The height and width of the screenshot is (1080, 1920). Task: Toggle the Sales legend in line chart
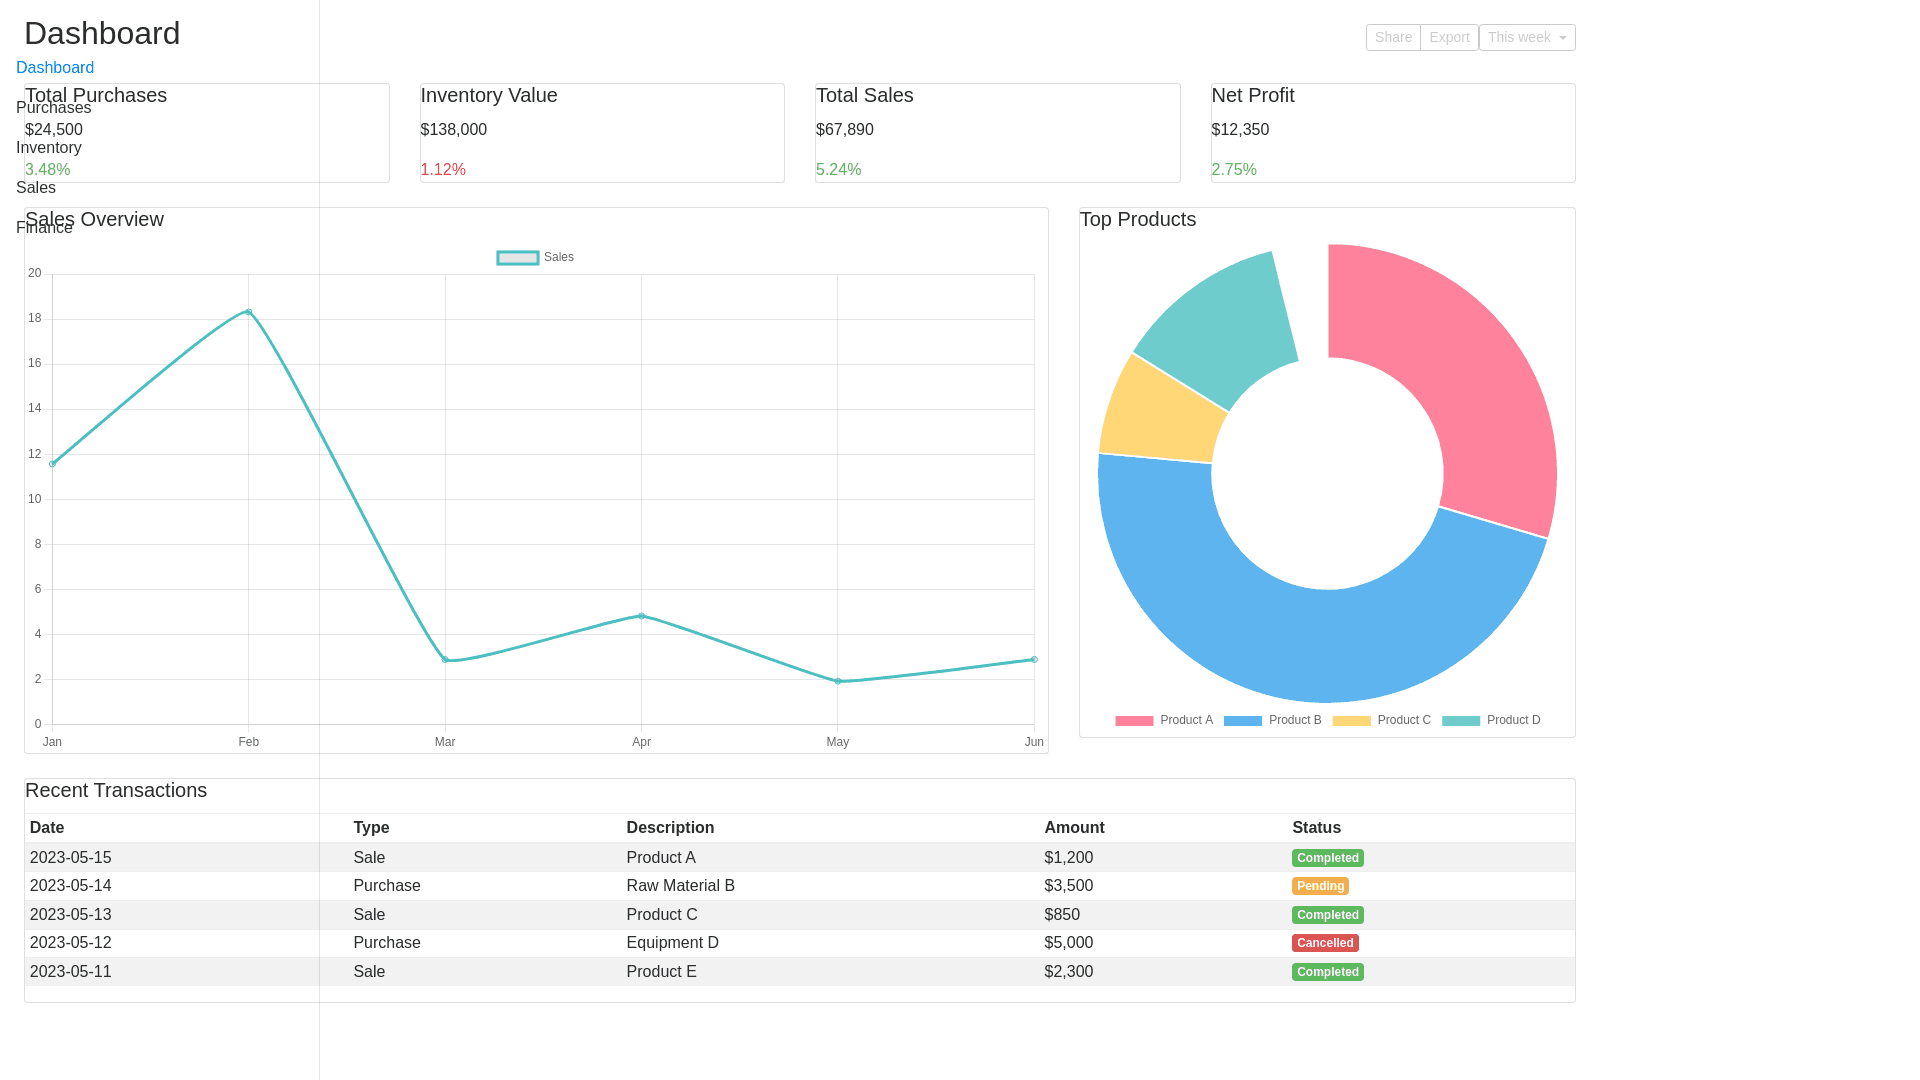pos(535,257)
